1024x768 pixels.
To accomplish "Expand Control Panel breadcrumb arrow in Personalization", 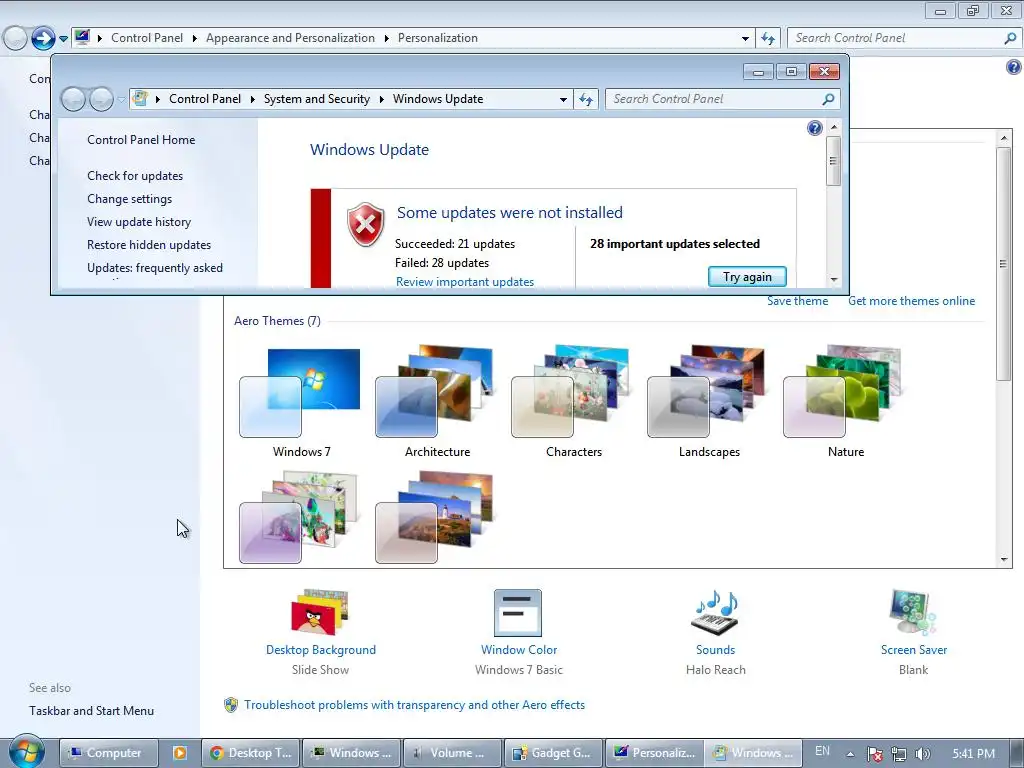I will point(195,39).
